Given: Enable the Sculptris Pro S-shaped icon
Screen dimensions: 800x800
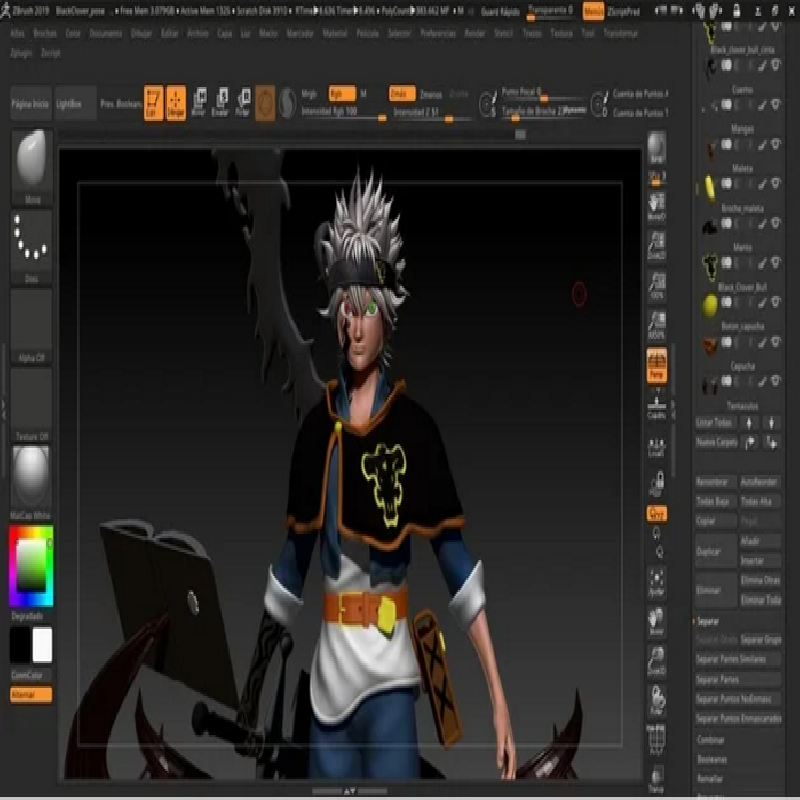Looking at the screenshot, I should pyautogui.click(x=287, y=103).
